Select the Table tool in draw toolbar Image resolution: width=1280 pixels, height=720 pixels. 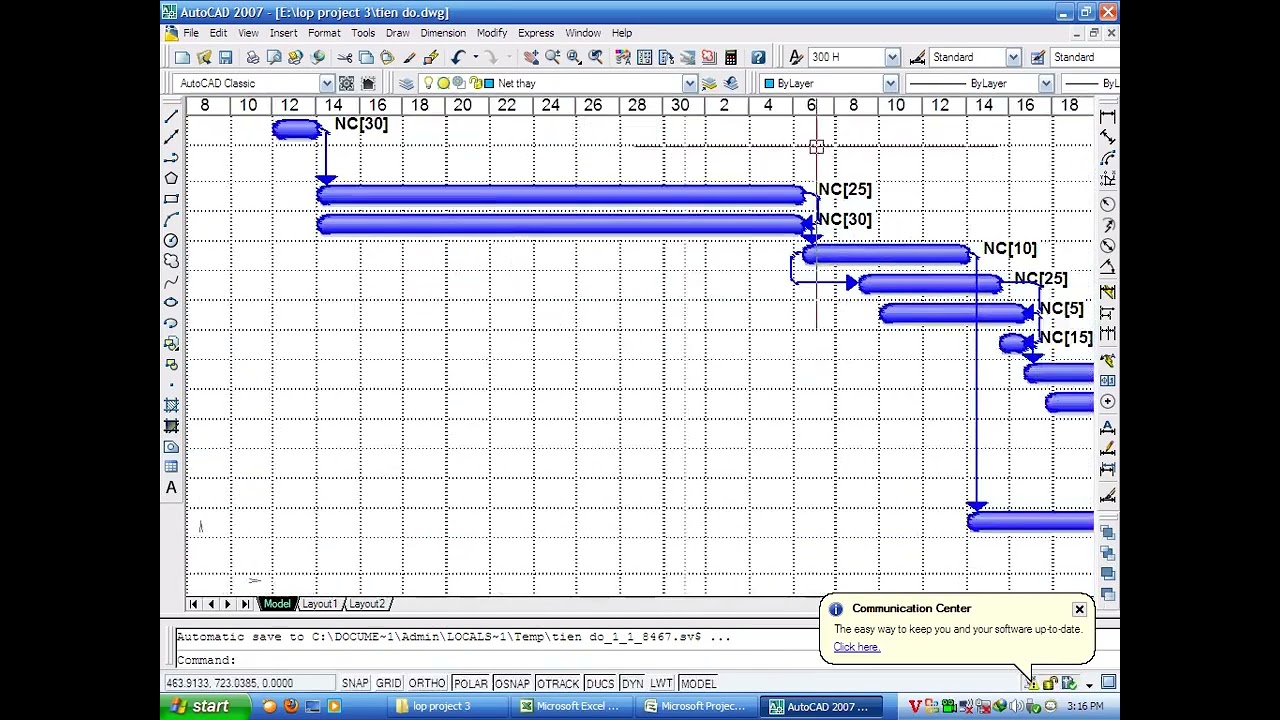coord(171,467)
